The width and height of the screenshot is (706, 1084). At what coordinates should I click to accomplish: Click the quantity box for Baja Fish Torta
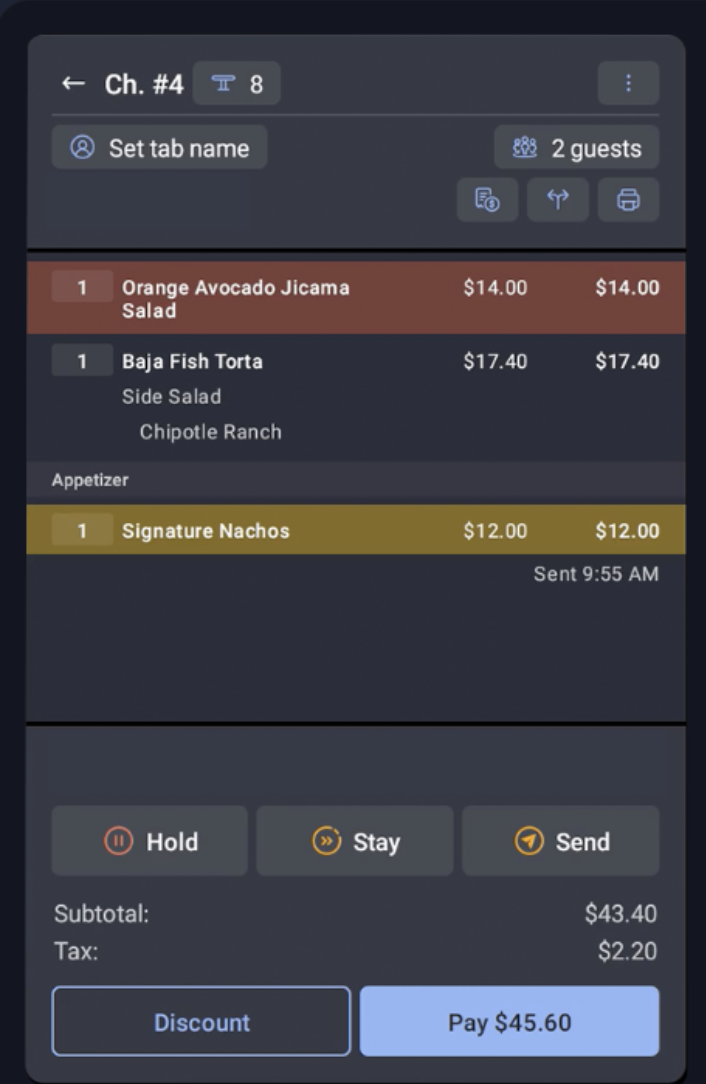click(x=82, y=361)
